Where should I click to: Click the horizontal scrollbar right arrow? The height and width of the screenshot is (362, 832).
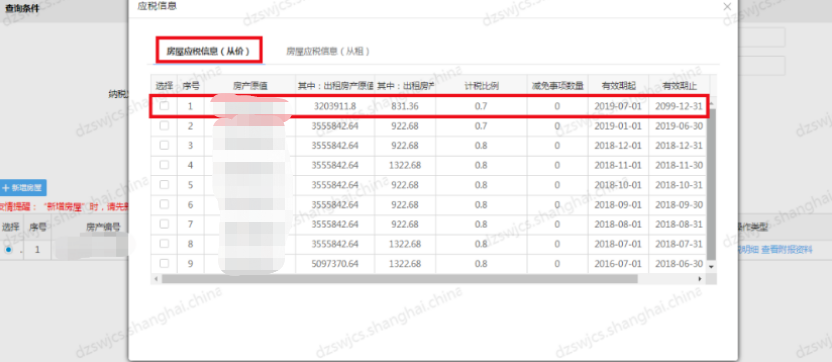pos(700,279)
